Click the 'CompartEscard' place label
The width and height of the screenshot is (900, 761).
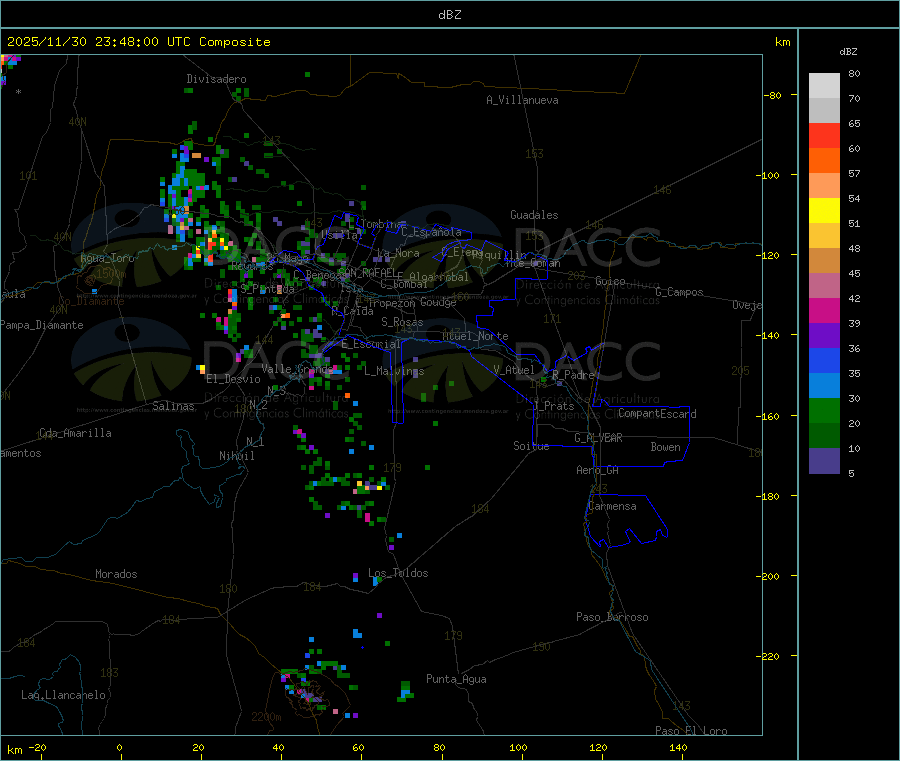(657, 413)
